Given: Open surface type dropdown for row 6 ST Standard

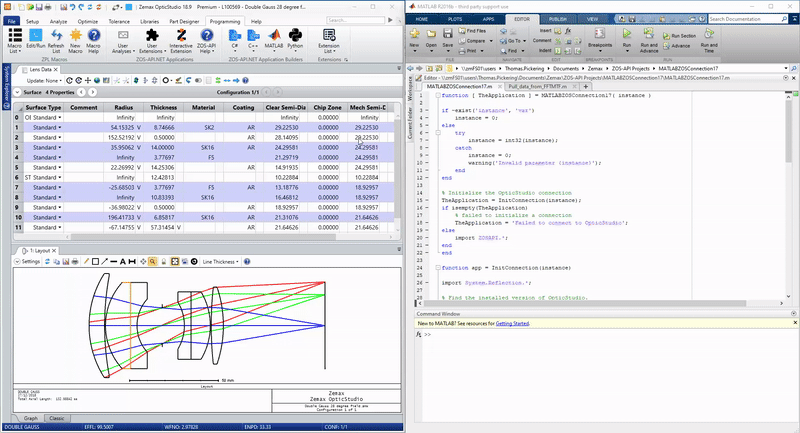Looking at the screenshot, I should (60, 177).
